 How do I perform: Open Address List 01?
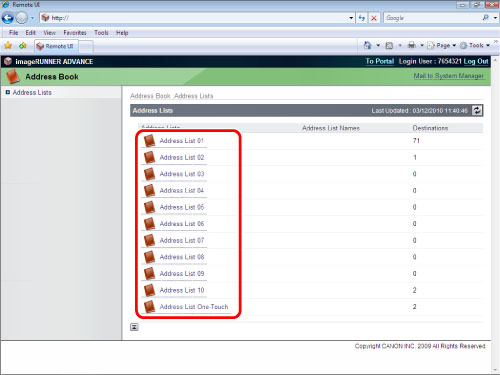pyautogui.click(x=181, y=141)
